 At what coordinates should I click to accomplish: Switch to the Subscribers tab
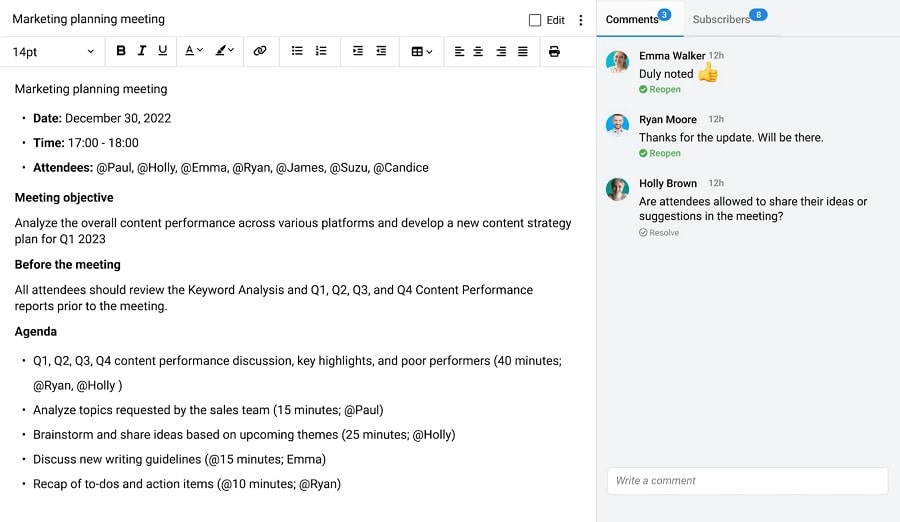tap(730, 19)
